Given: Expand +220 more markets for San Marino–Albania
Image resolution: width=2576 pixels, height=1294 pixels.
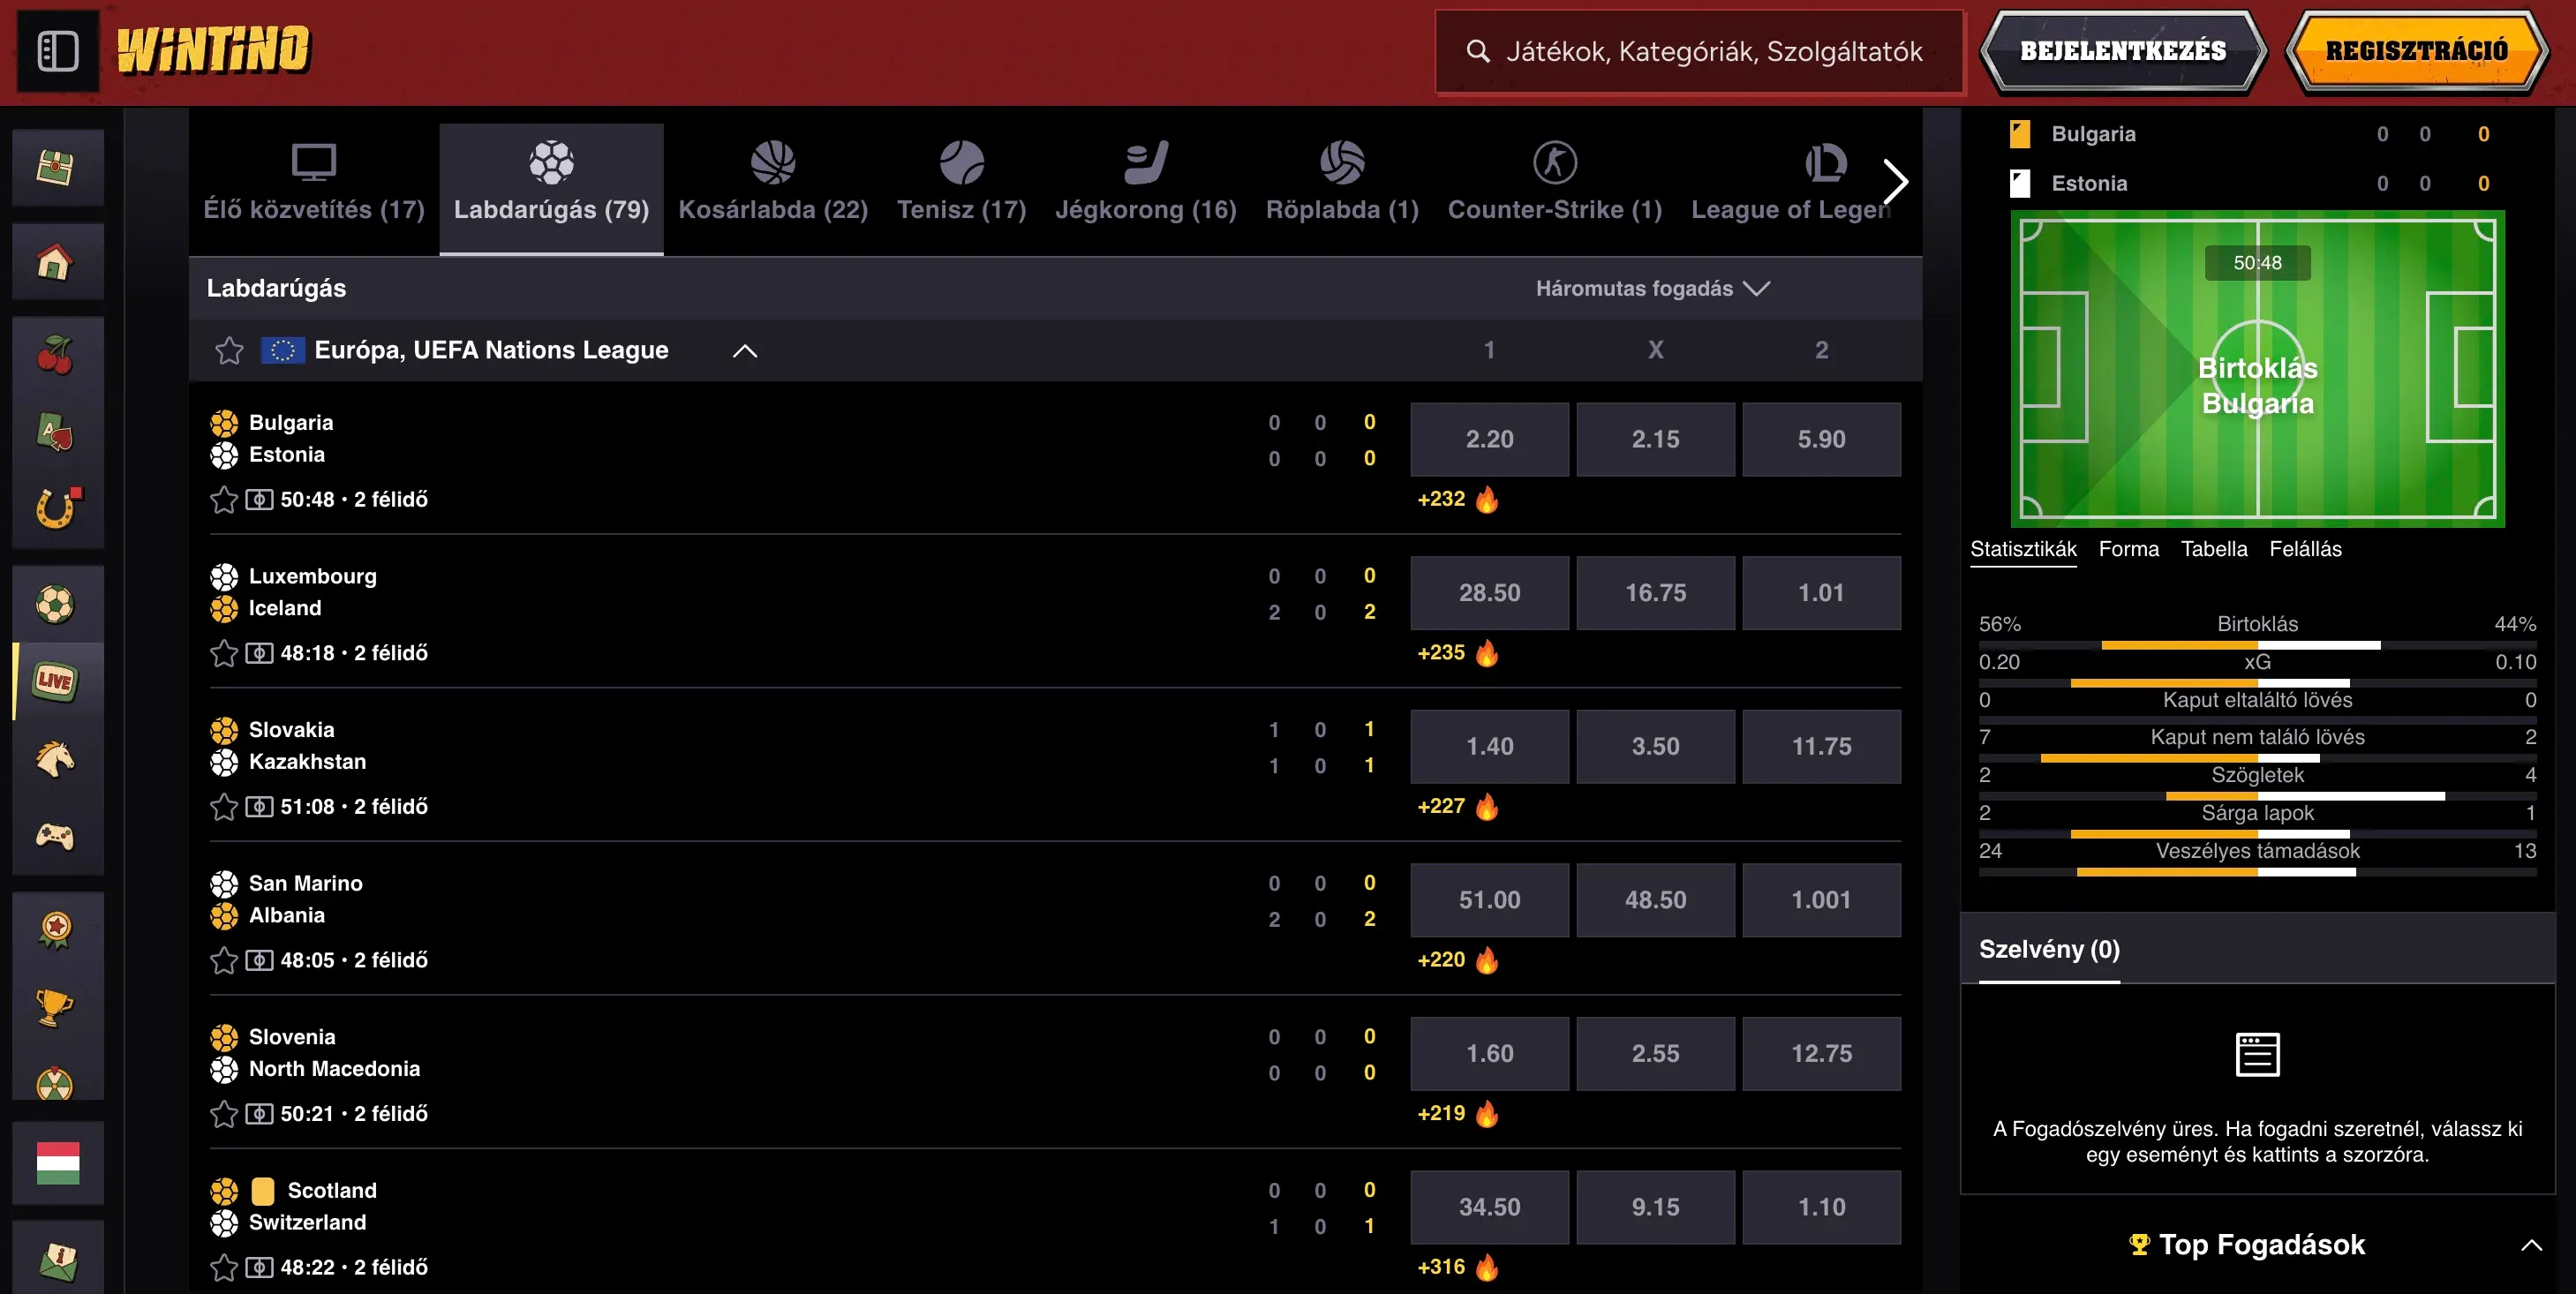Looking at the screenshot, I should tap(1457, 960).
